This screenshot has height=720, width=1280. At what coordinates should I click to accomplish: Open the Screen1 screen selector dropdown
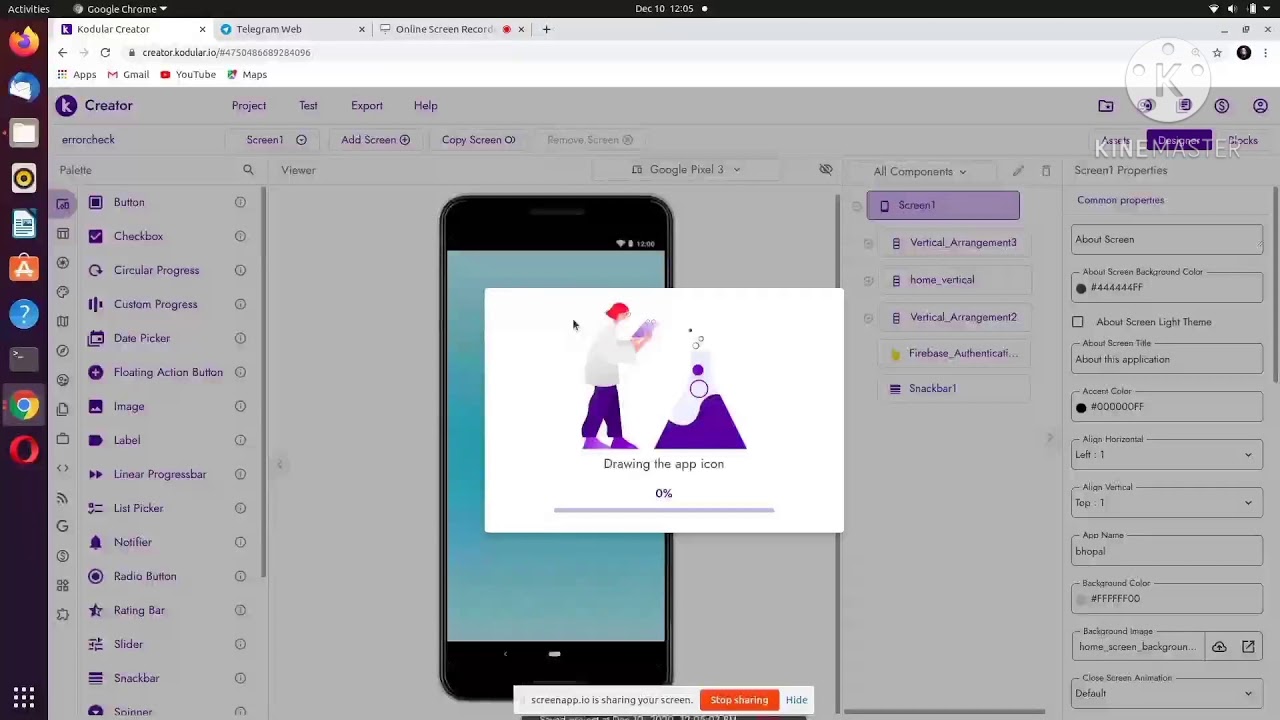tap(276, 140)
